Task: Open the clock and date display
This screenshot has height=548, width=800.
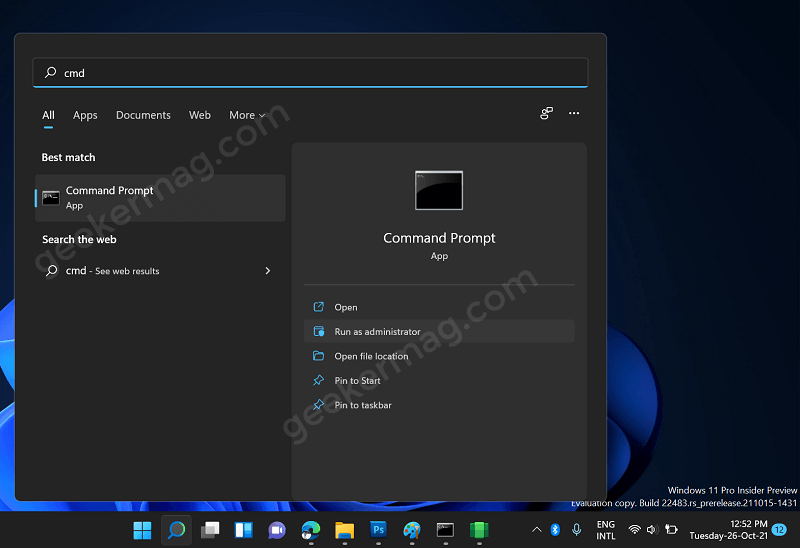Action: pos(729,530)
